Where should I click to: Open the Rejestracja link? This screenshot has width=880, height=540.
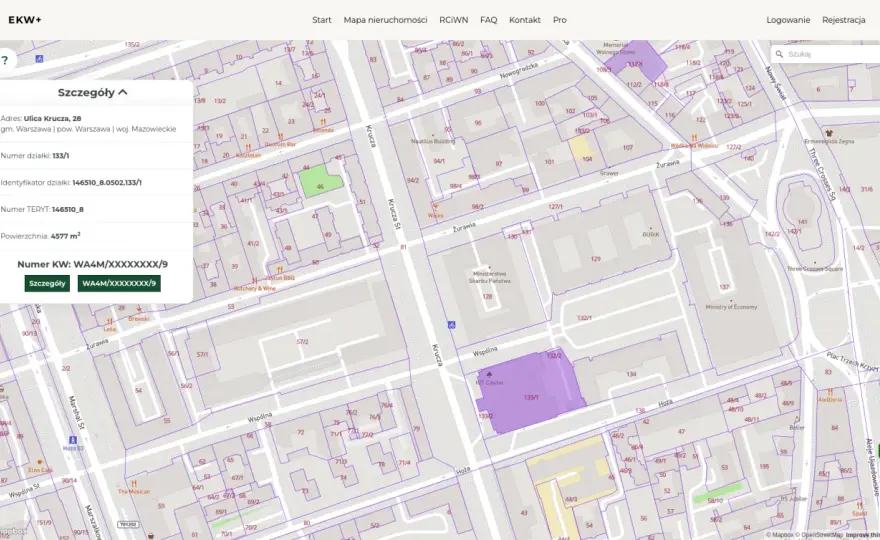[x=844, y=20]
